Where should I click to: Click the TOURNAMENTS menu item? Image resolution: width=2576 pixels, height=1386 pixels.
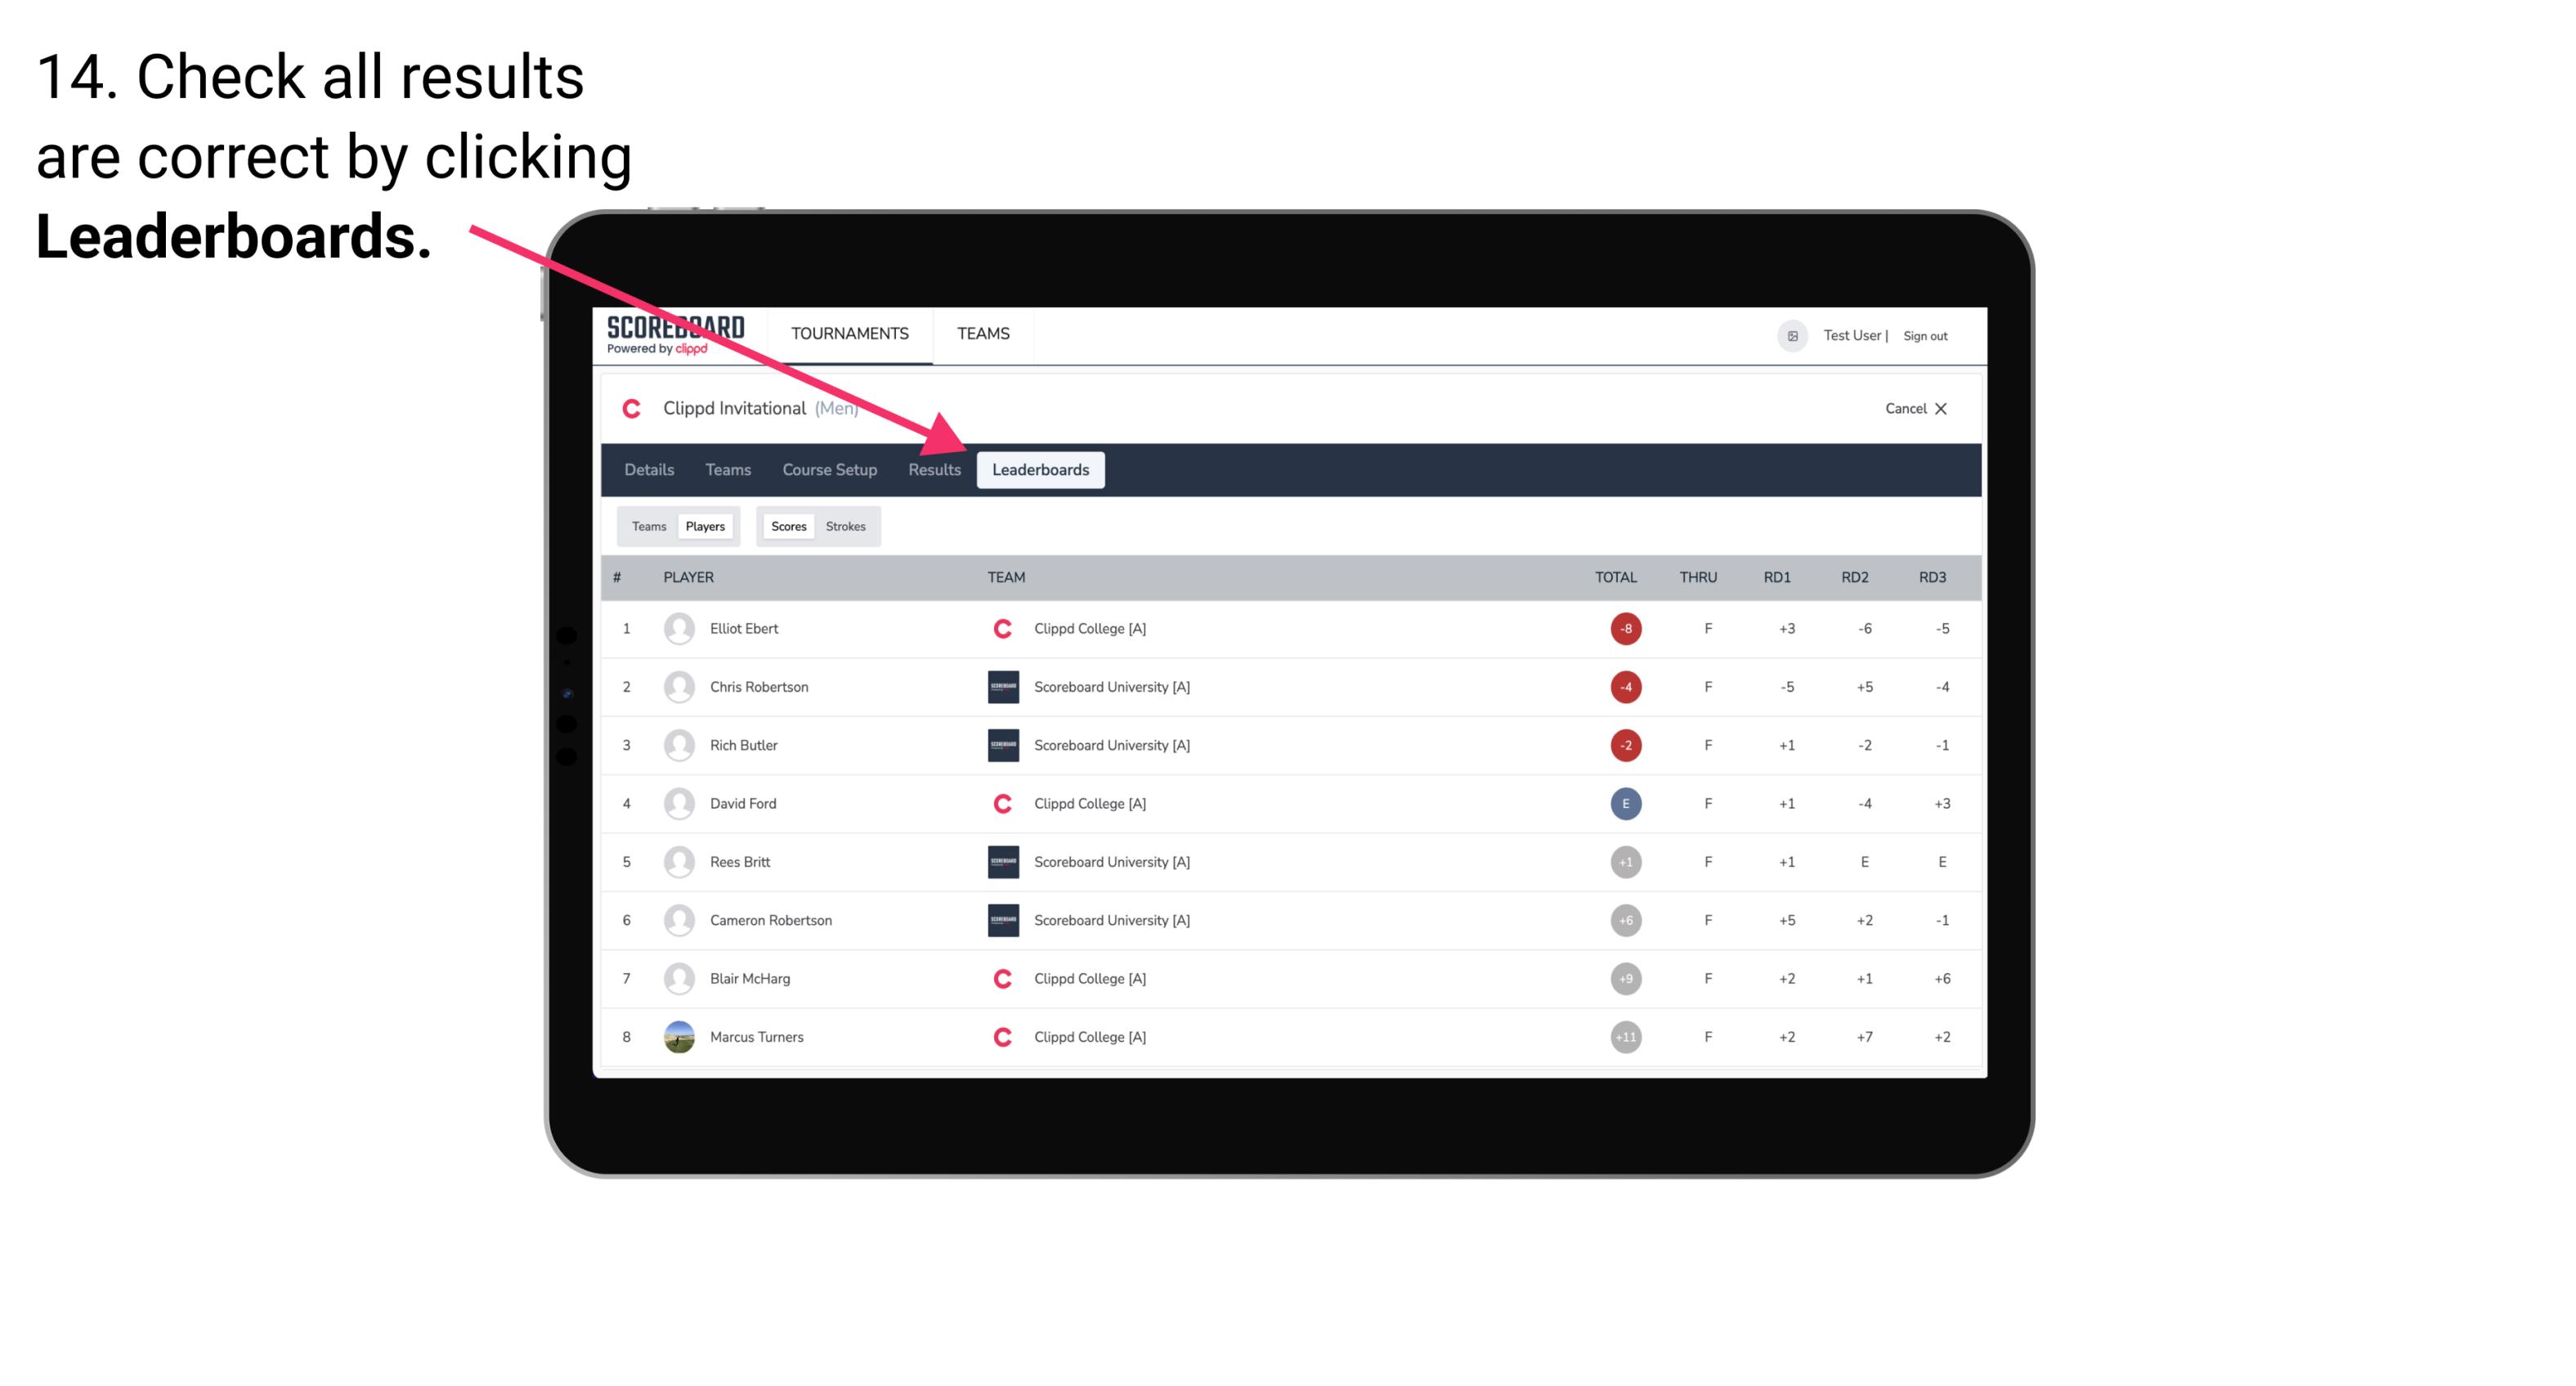pyautogui.click(x=851, y=333)
